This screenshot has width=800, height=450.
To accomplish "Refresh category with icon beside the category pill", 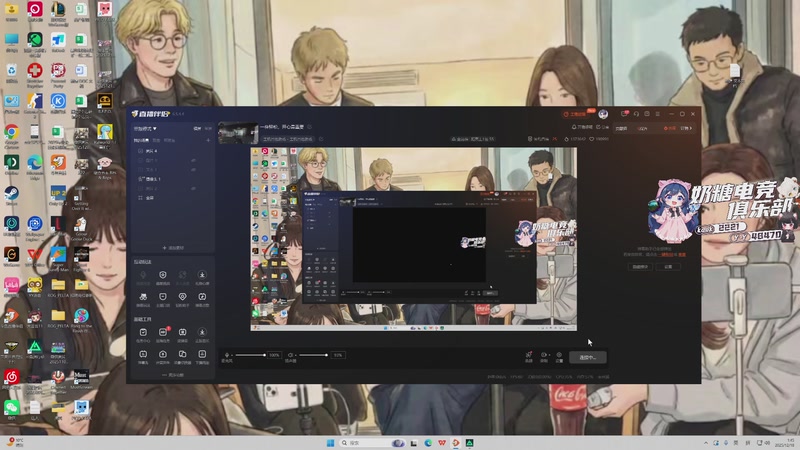I will (x=321, y=139).
